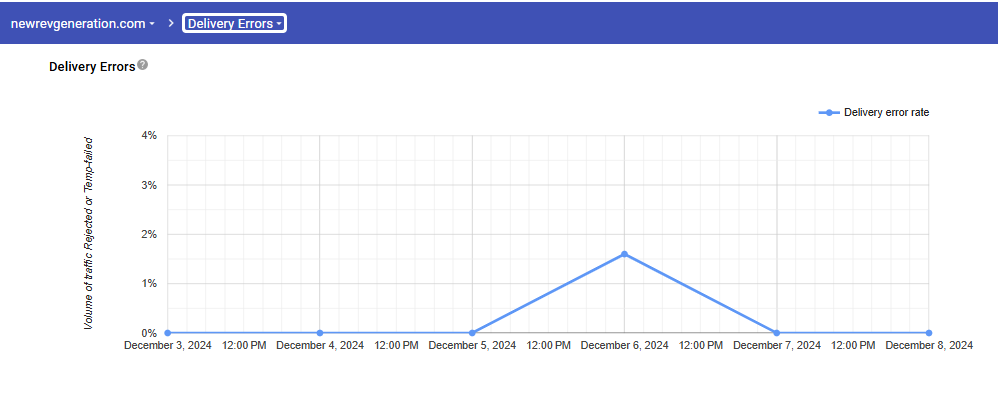
Task: Click the December 5, 2024 data point
Action: [x=472, y=333]
